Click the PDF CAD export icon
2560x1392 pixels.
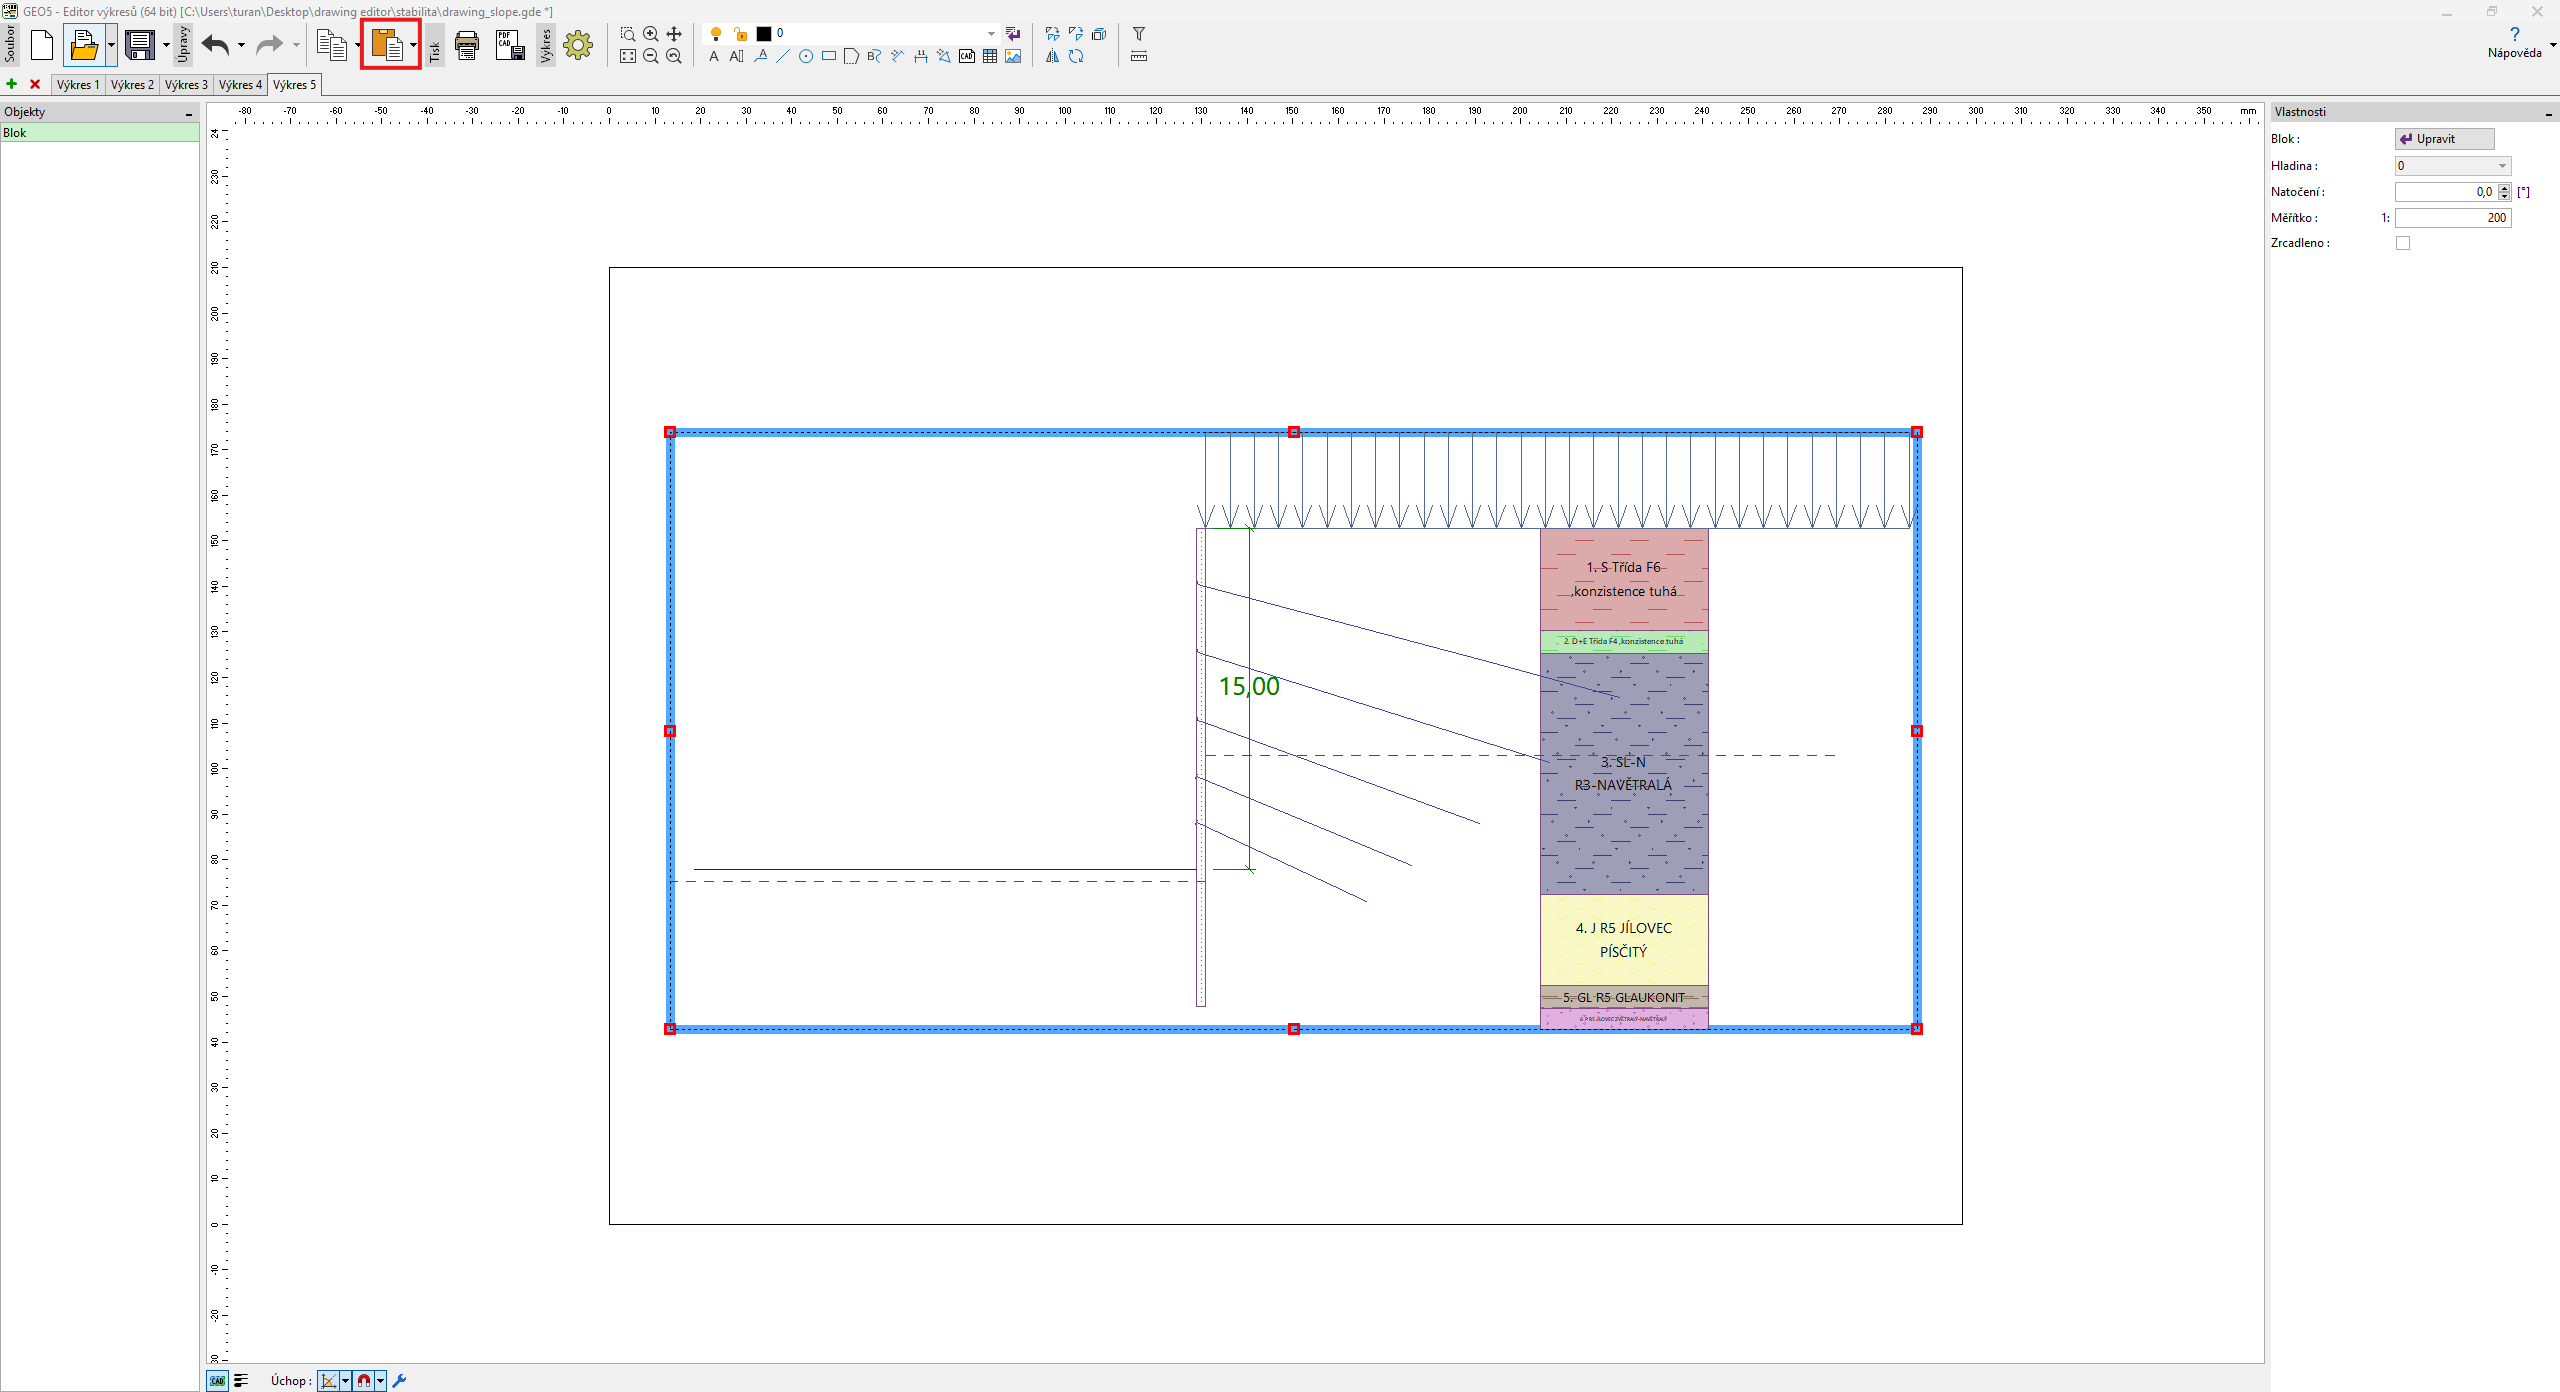(510, 45)
